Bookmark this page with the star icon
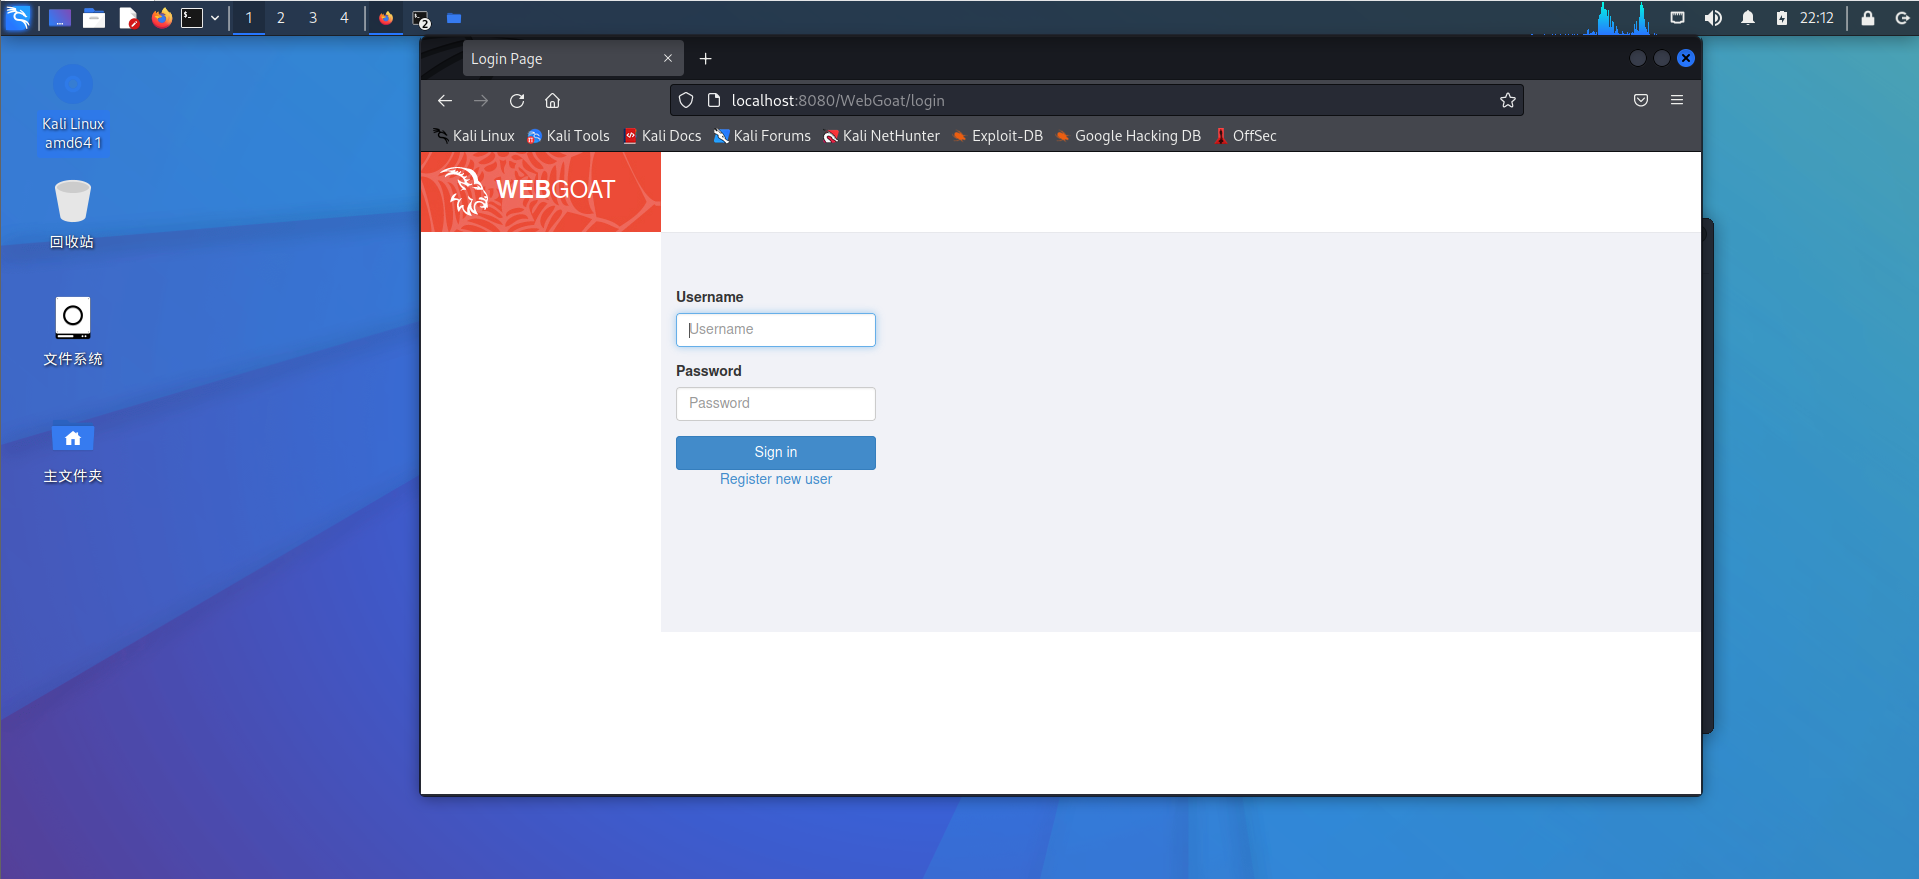This screenshot has width=1919, height=879. click(x=1508, y=100)
